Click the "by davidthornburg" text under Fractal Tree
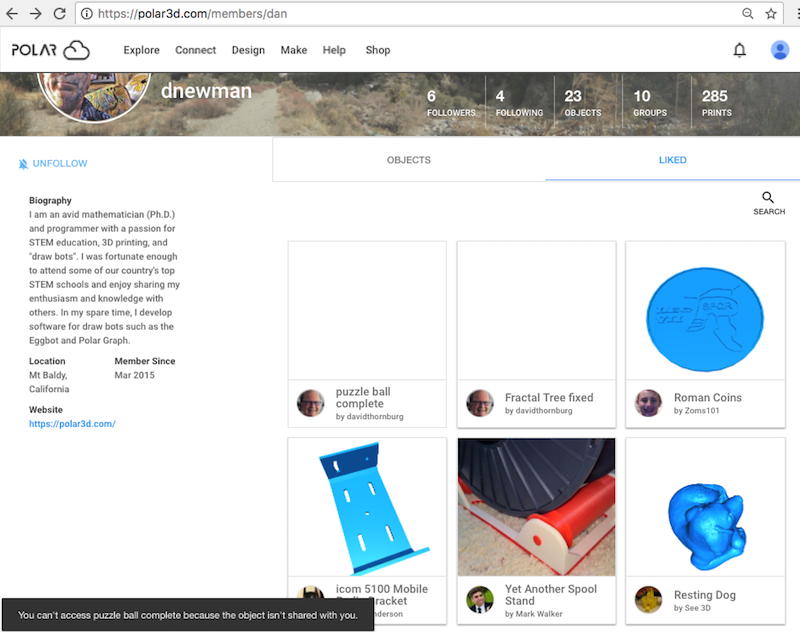The width and height of the screenshot is (800, 632). pyautogui.click(x=538, y=411)
